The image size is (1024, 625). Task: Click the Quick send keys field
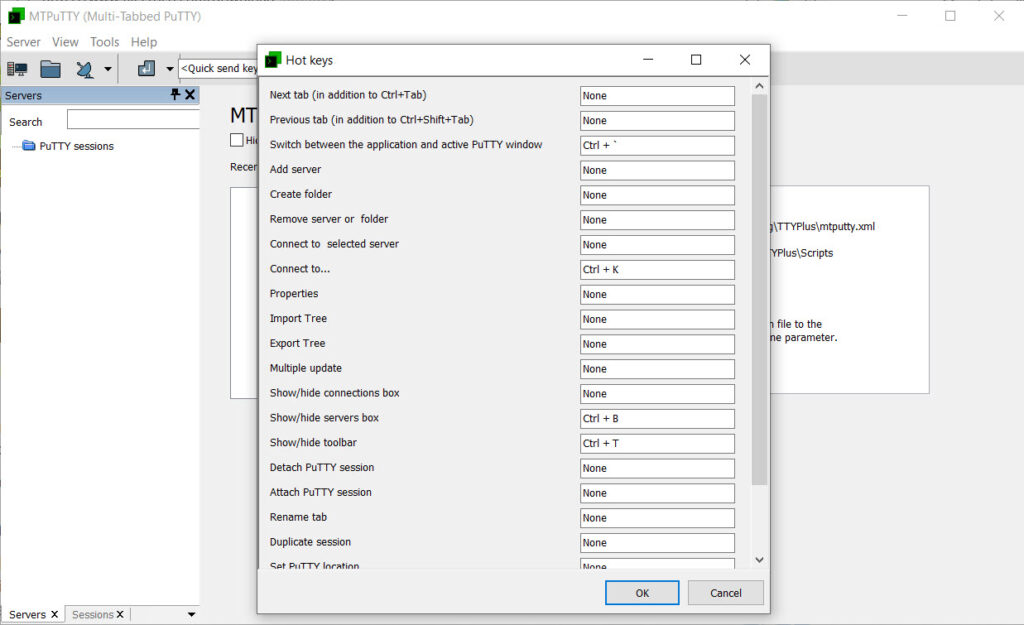click(x=218, y=69)
